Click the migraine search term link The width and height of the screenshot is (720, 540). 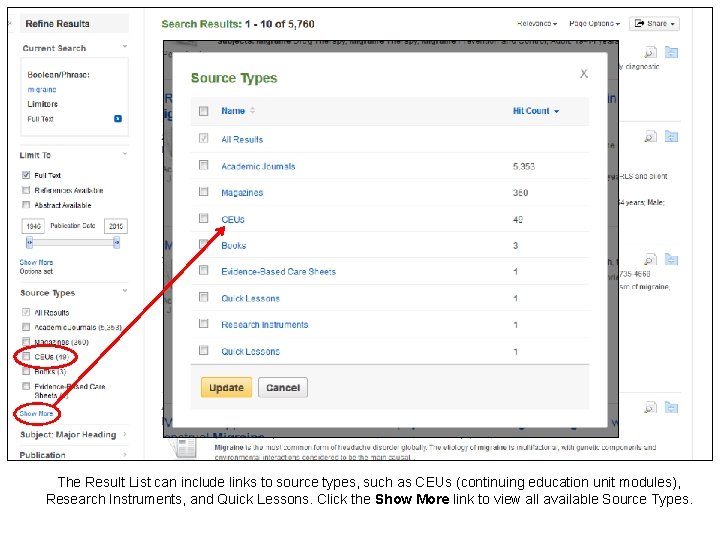tap(42, 90)
